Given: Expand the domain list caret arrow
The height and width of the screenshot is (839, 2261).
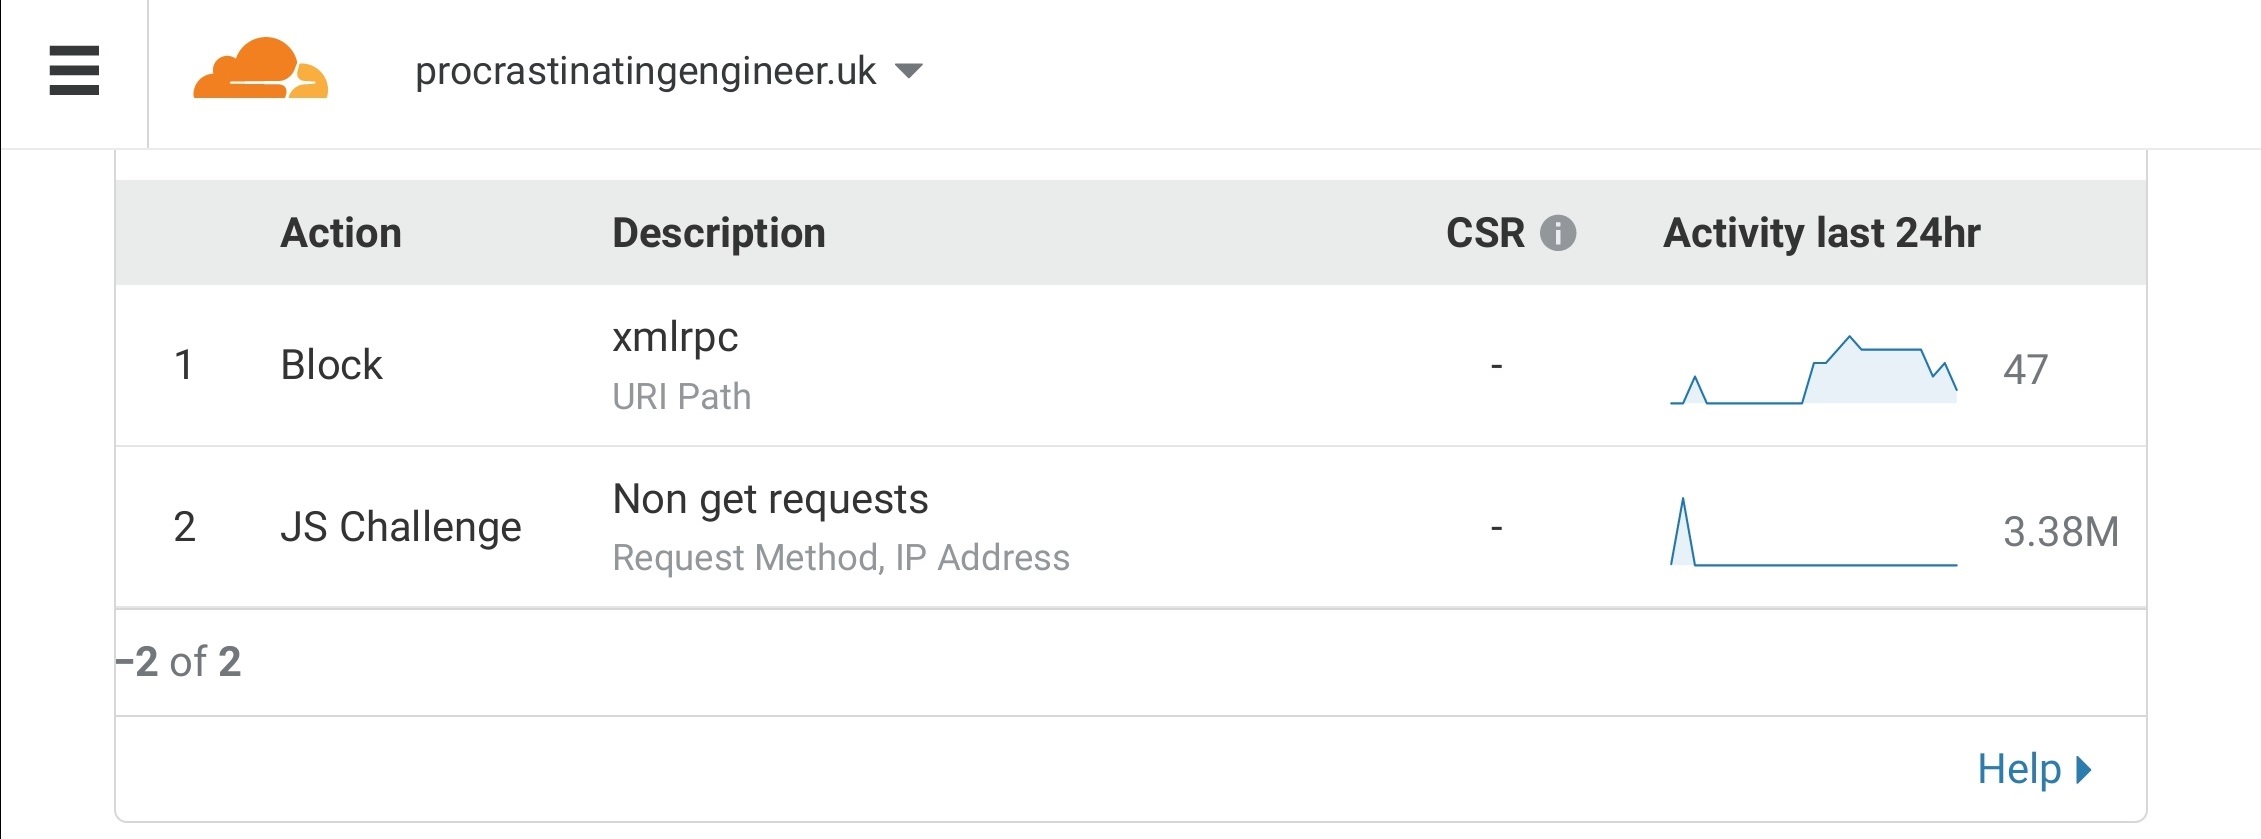Looking at the screenshot, I should 908,71.
